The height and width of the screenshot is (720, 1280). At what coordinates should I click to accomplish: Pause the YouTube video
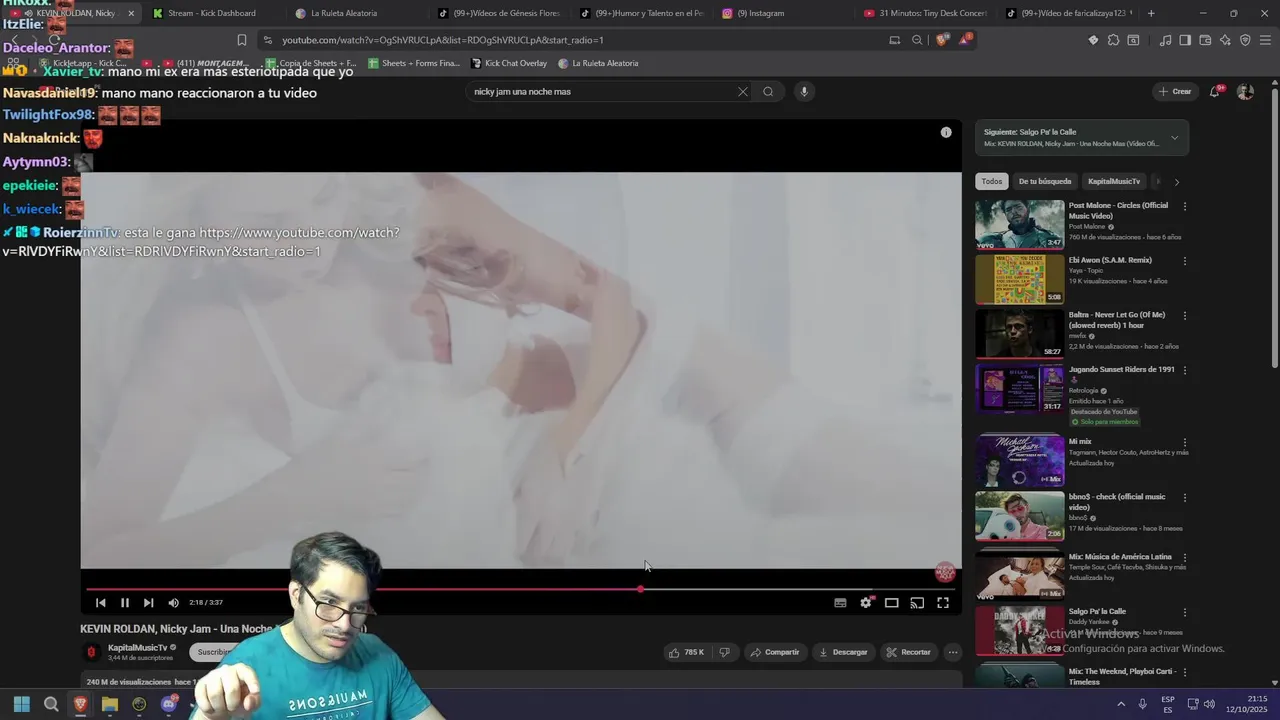pyautogui.click(x=125, y=603)
